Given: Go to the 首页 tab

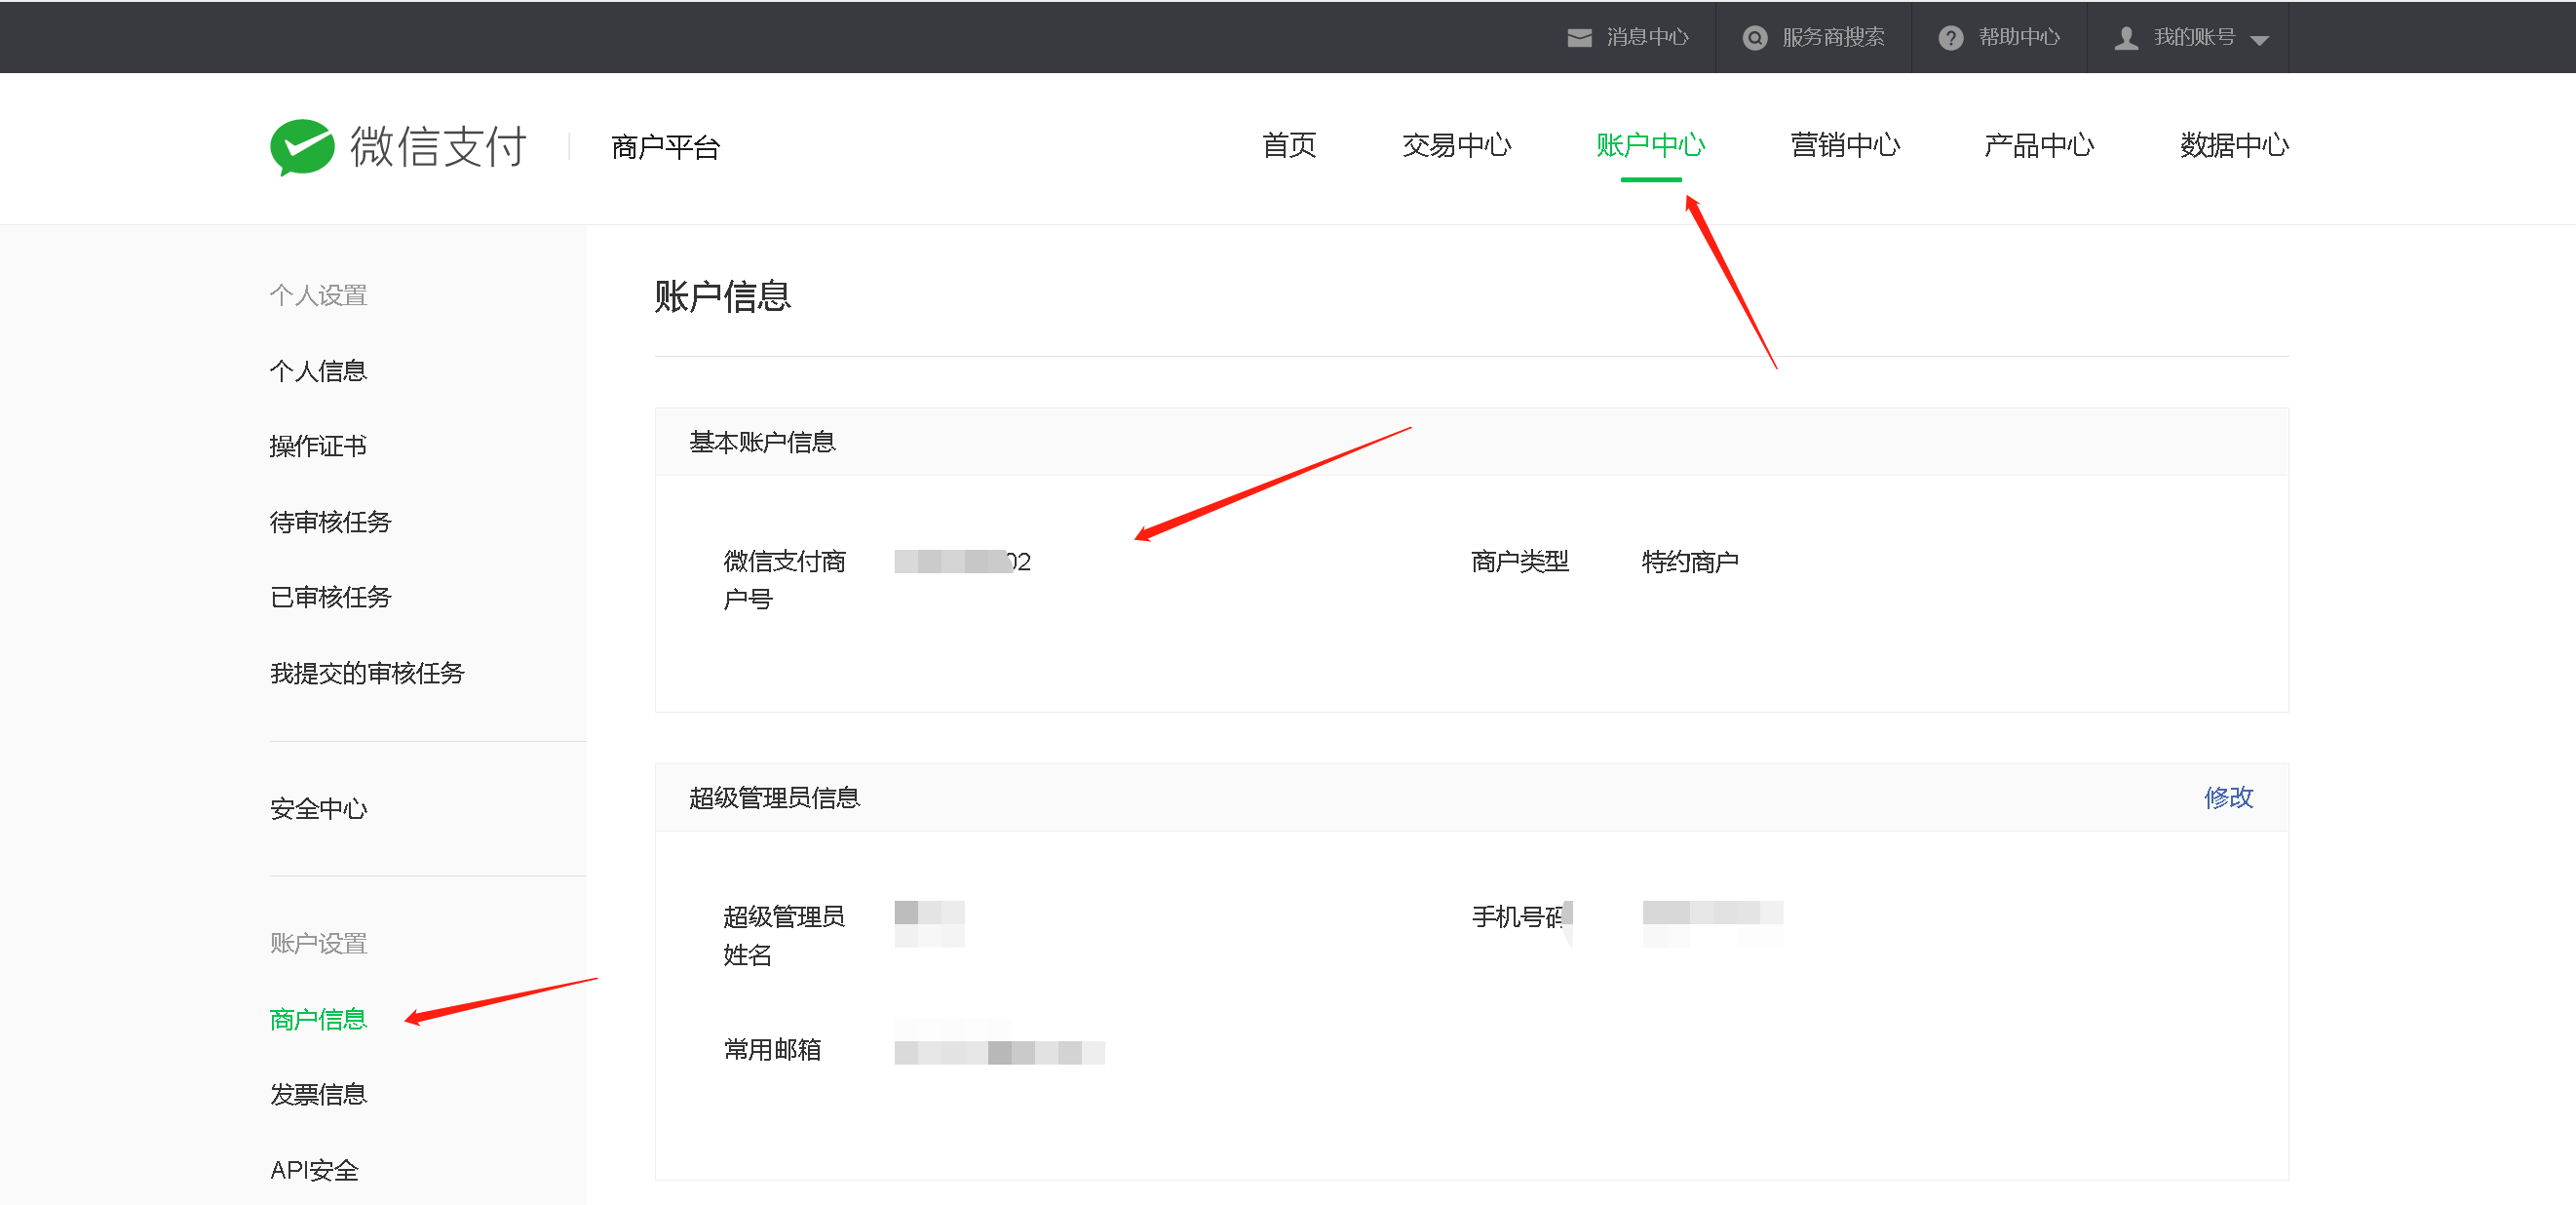Looking at the screenshot, I should [1288, 145].
